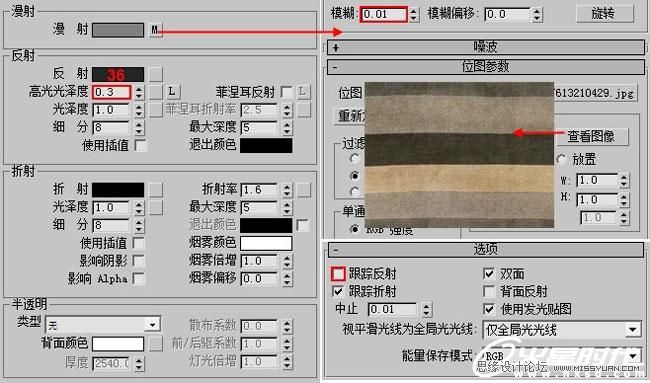Screen dimensions: 650x383
Task: Uncheck the 使用发光贴图 checkbox
Action: [489, 309]
